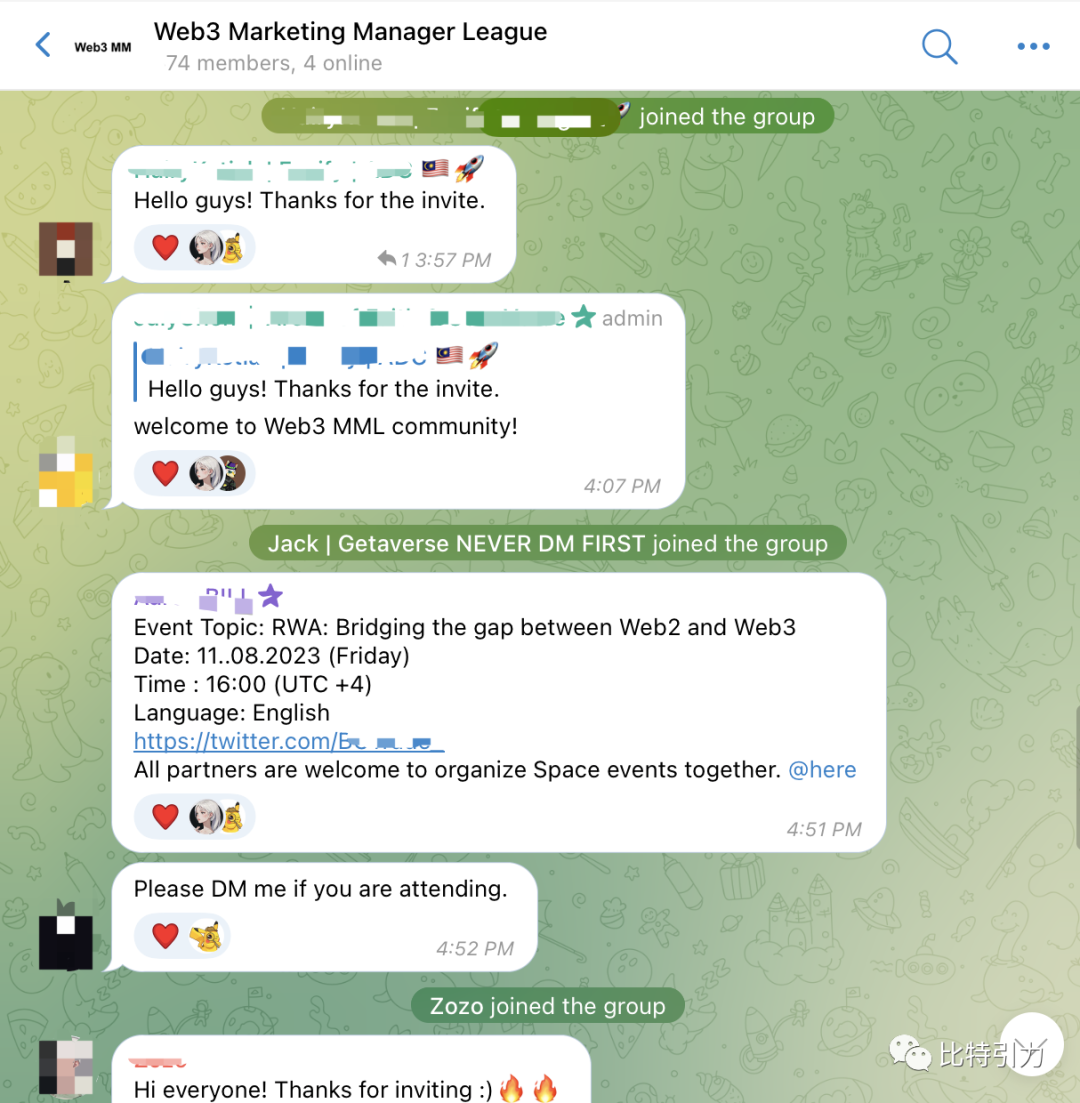Screen dimensions: 1080x1103
Task: Toggle heart reaction on 'Please DM me' message
Action: pyautogui.click(x=165, y=936)
